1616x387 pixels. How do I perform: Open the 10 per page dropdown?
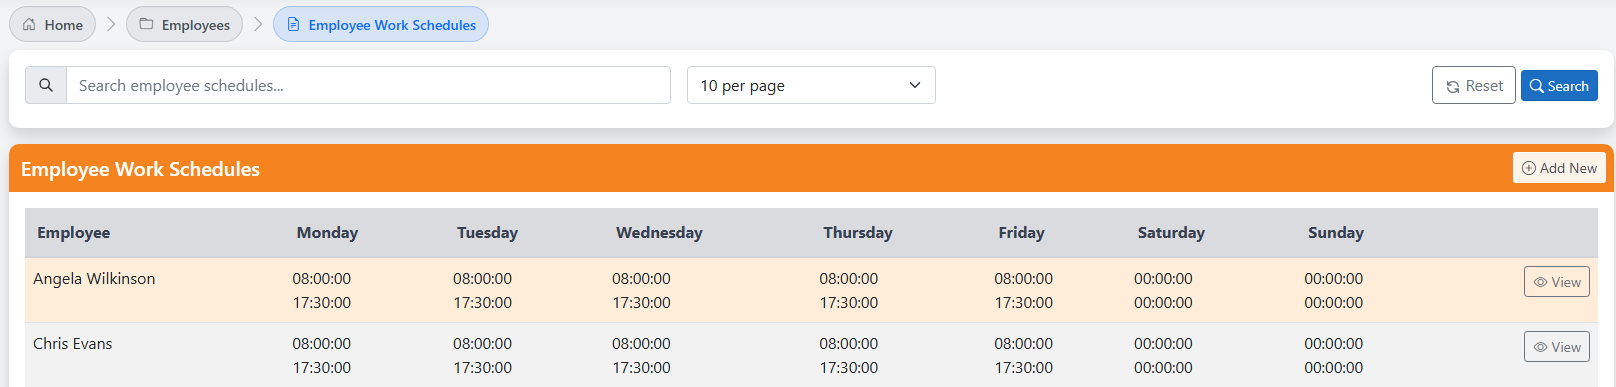(811, 85)
